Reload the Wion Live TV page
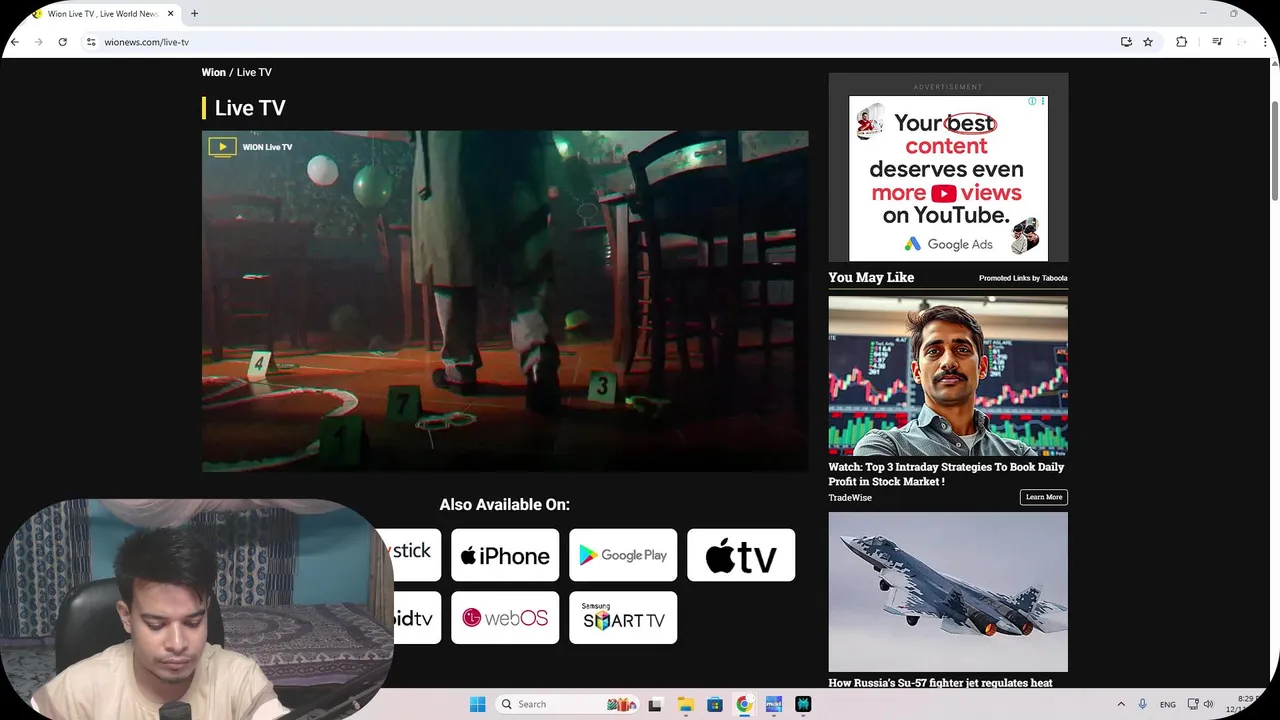The height and width of the screenshot is (720, 1280). tap(62, 42)
